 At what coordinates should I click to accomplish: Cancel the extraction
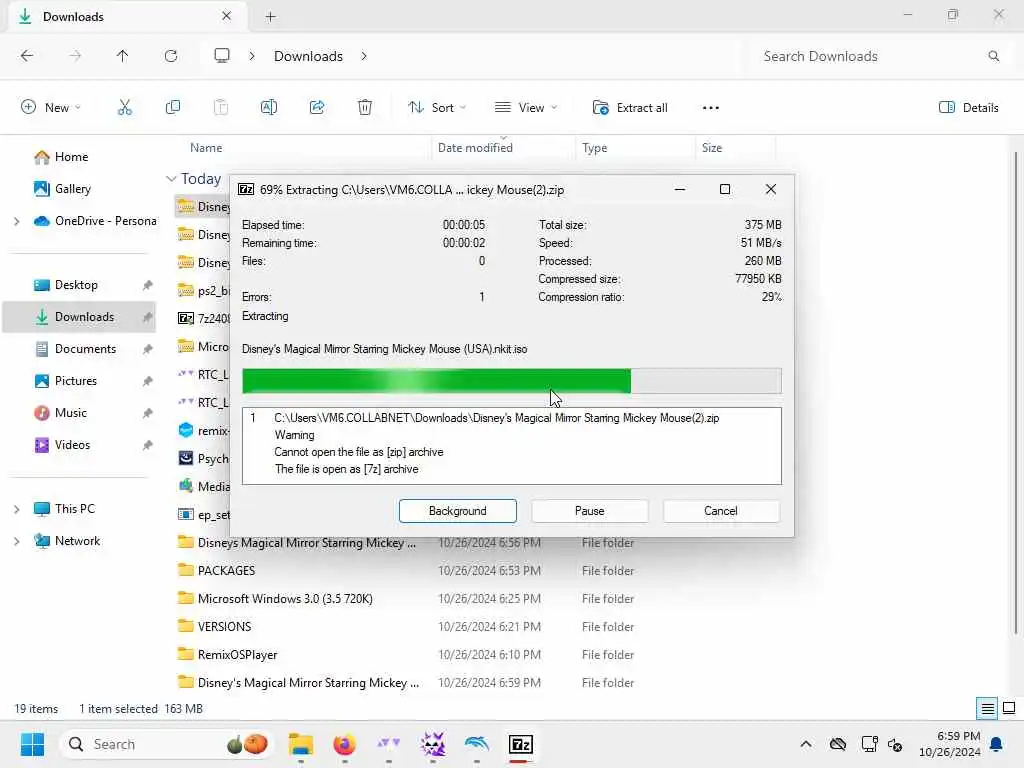(721, 511)
